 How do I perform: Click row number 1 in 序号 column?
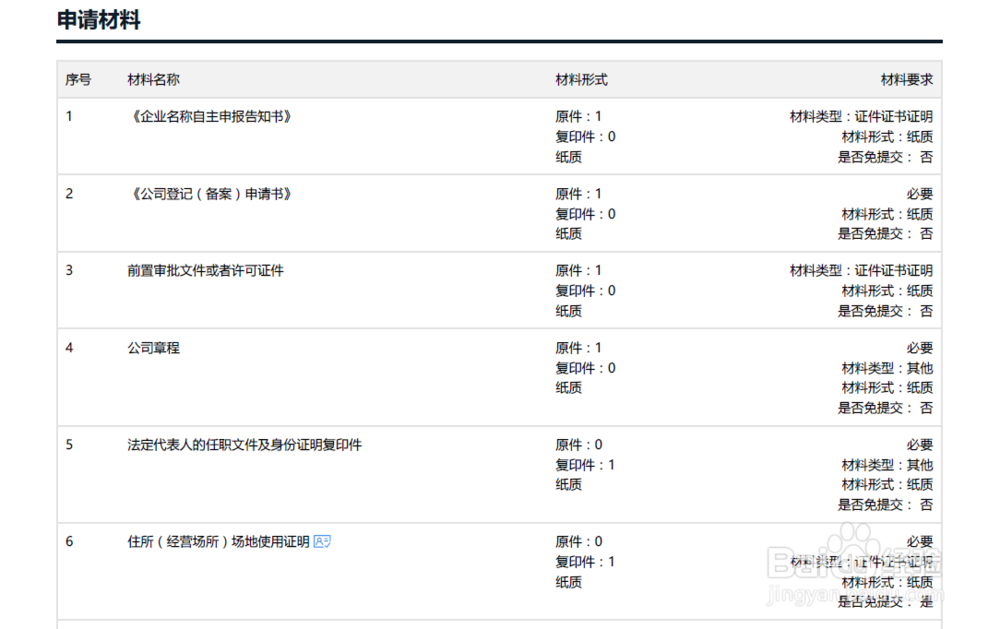pos(70,117)
